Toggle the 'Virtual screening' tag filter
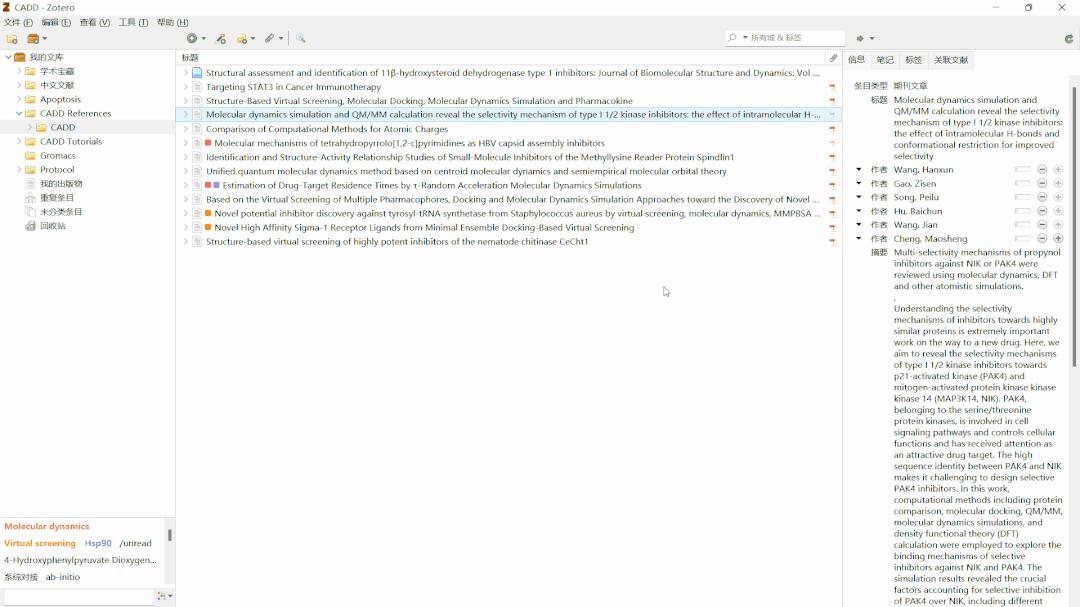Viewport: 1080px width, 607px height. [40, 543]
